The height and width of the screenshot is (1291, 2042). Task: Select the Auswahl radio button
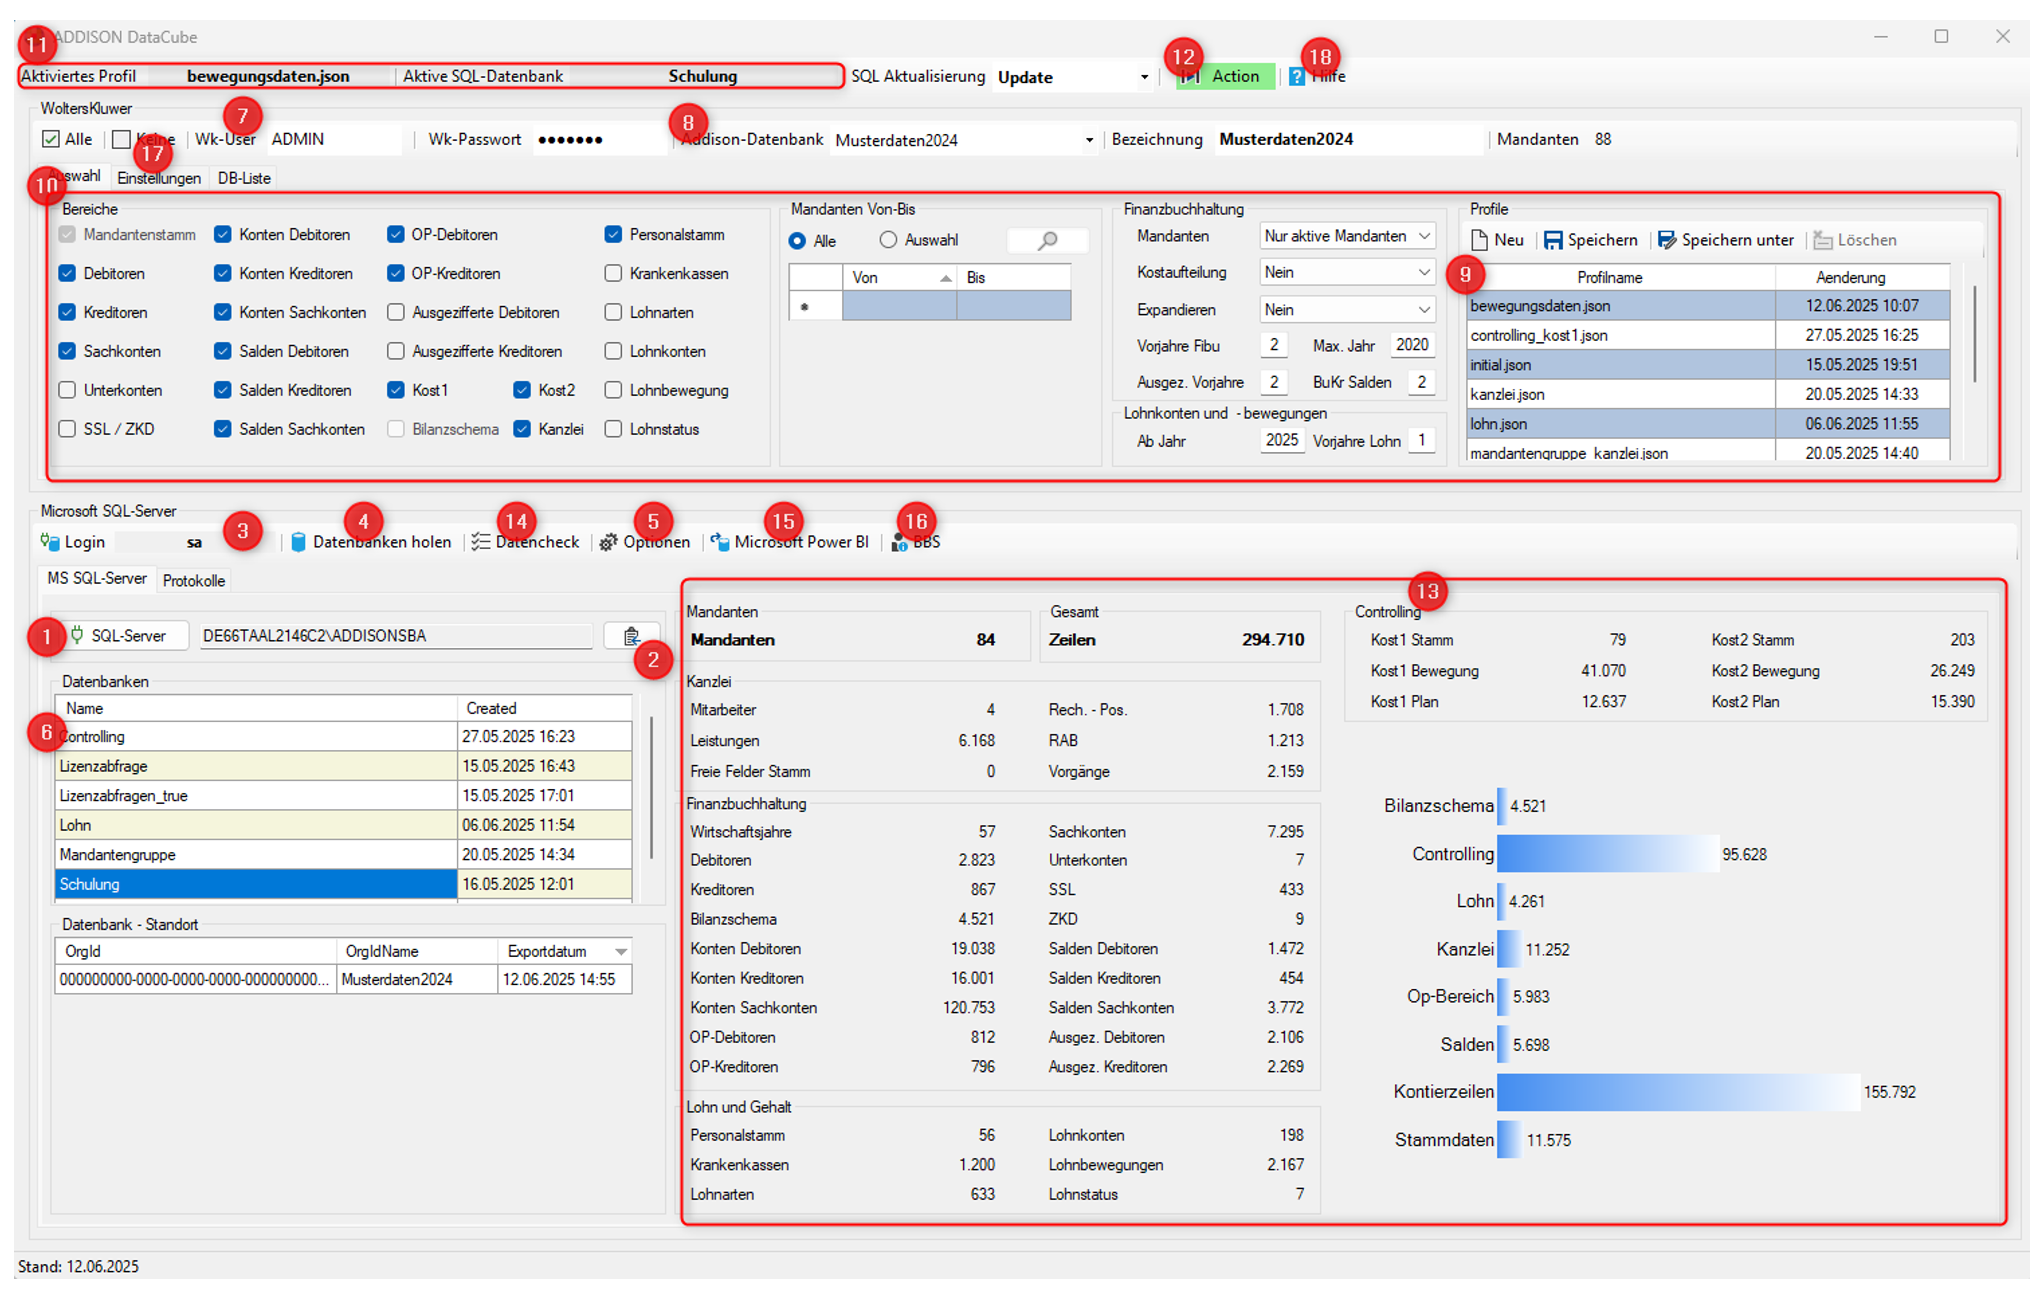pos(888,240)
